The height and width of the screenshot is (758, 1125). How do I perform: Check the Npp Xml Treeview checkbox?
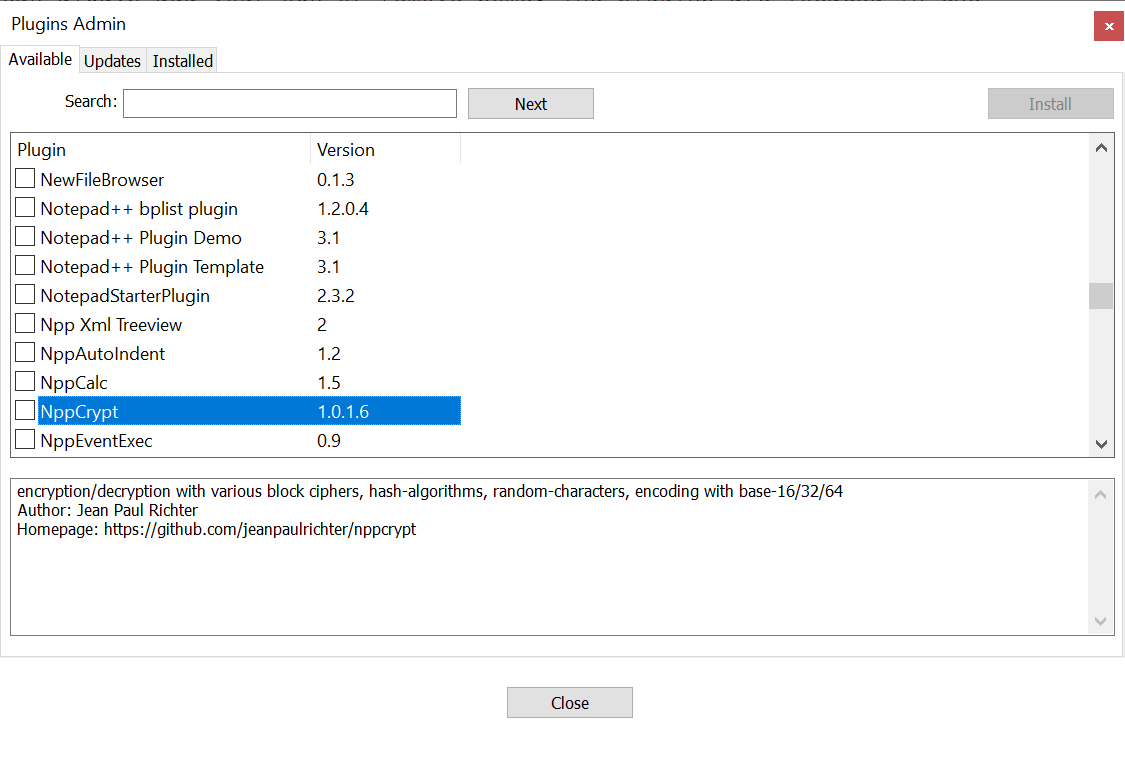pos(25,325)
